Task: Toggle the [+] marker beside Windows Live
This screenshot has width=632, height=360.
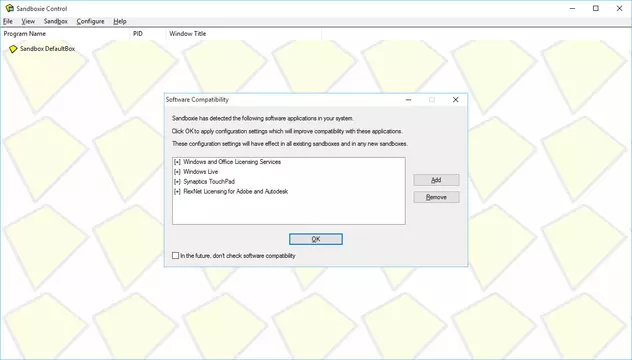Action: click(x=177, y=172)
